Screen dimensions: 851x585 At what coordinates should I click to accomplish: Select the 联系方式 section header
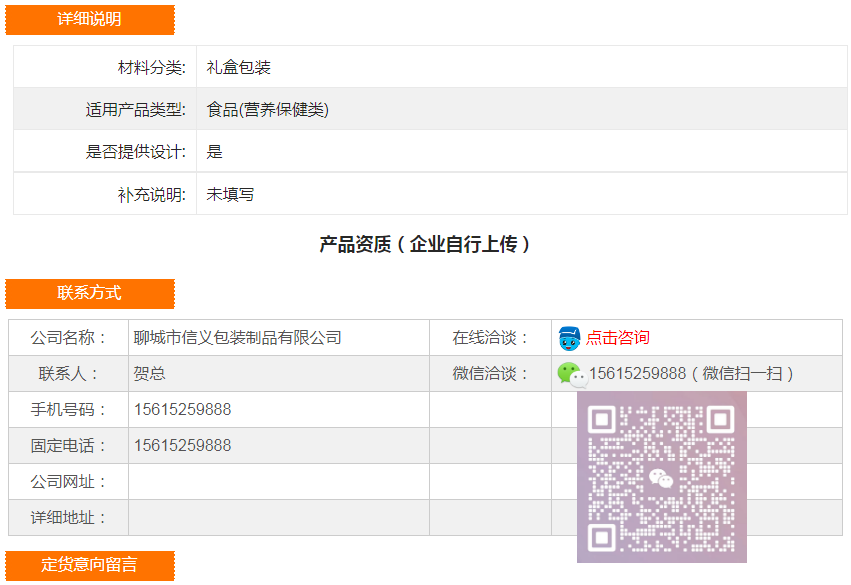click(90, 293)
